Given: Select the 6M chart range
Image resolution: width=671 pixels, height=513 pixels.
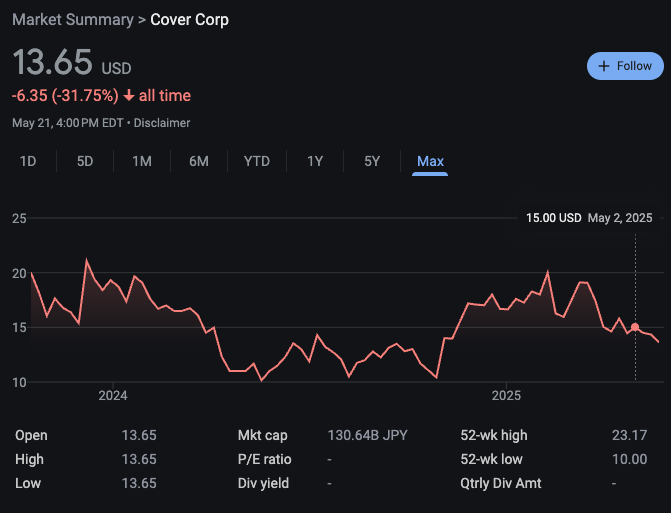Looking at the screenshot, I should [x=199, y=161].
